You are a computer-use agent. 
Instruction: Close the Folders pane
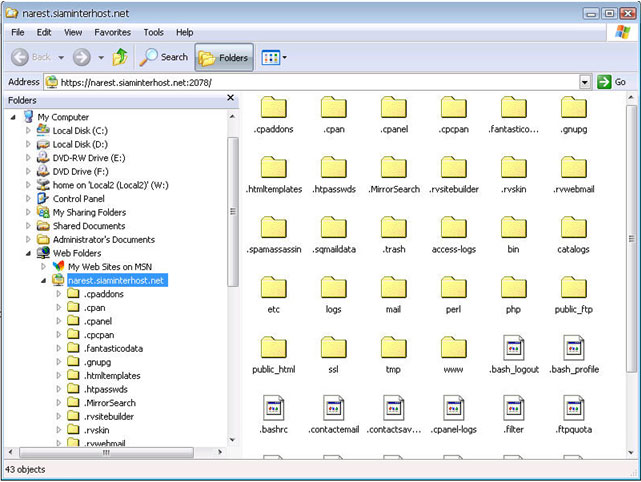[231, 99]
